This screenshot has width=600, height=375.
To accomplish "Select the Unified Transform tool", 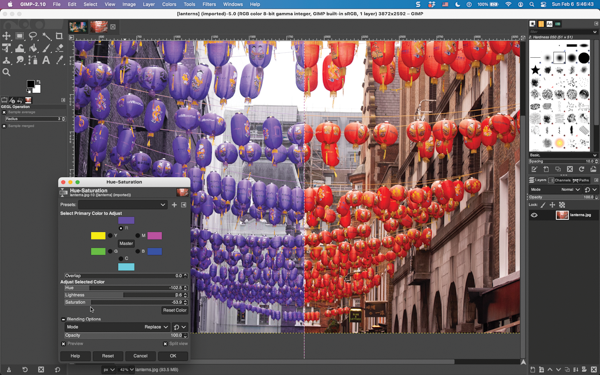I will [x=7, y=48].
